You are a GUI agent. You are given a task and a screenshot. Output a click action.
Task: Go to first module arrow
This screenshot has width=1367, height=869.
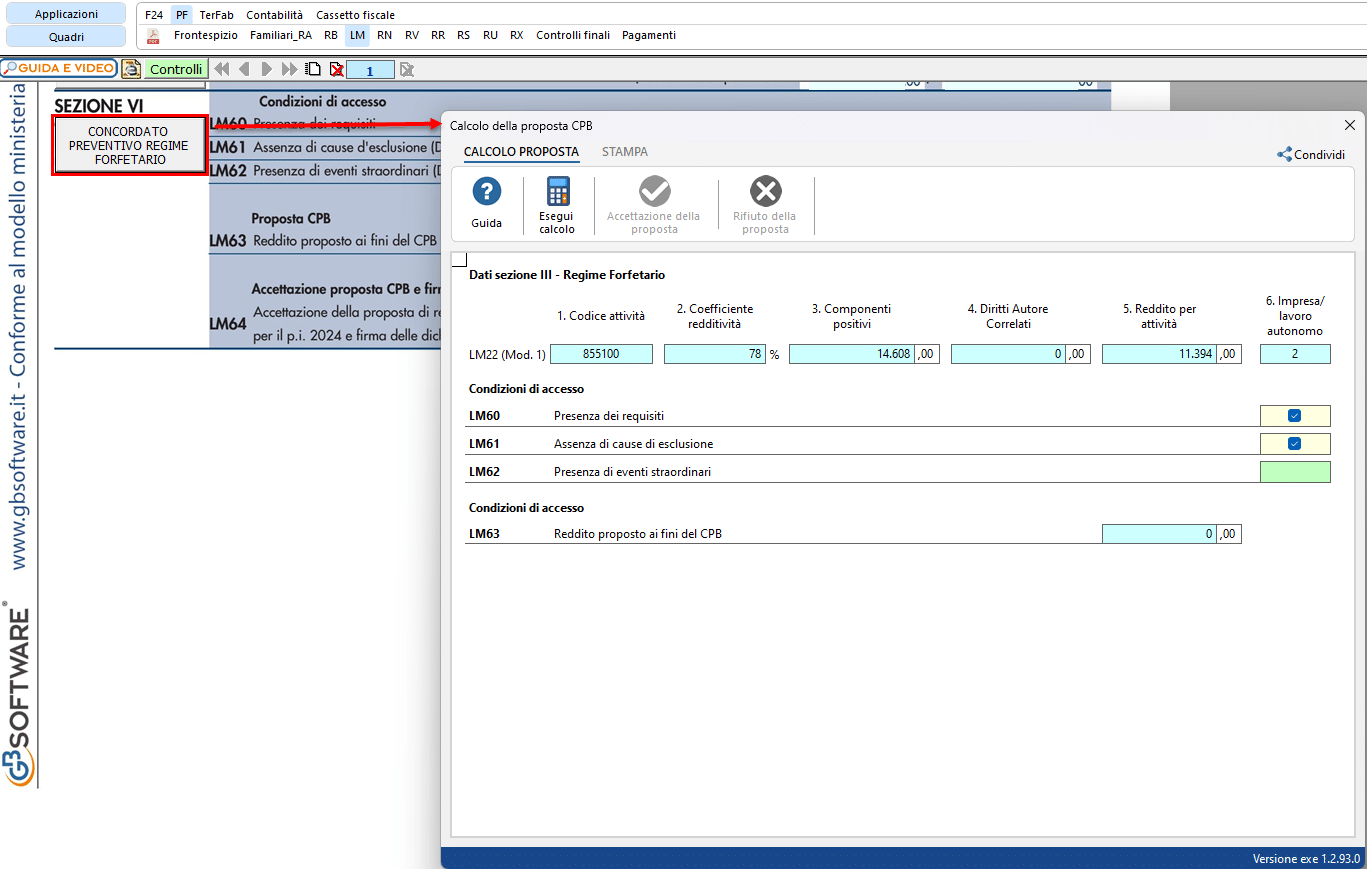[222, 69]
